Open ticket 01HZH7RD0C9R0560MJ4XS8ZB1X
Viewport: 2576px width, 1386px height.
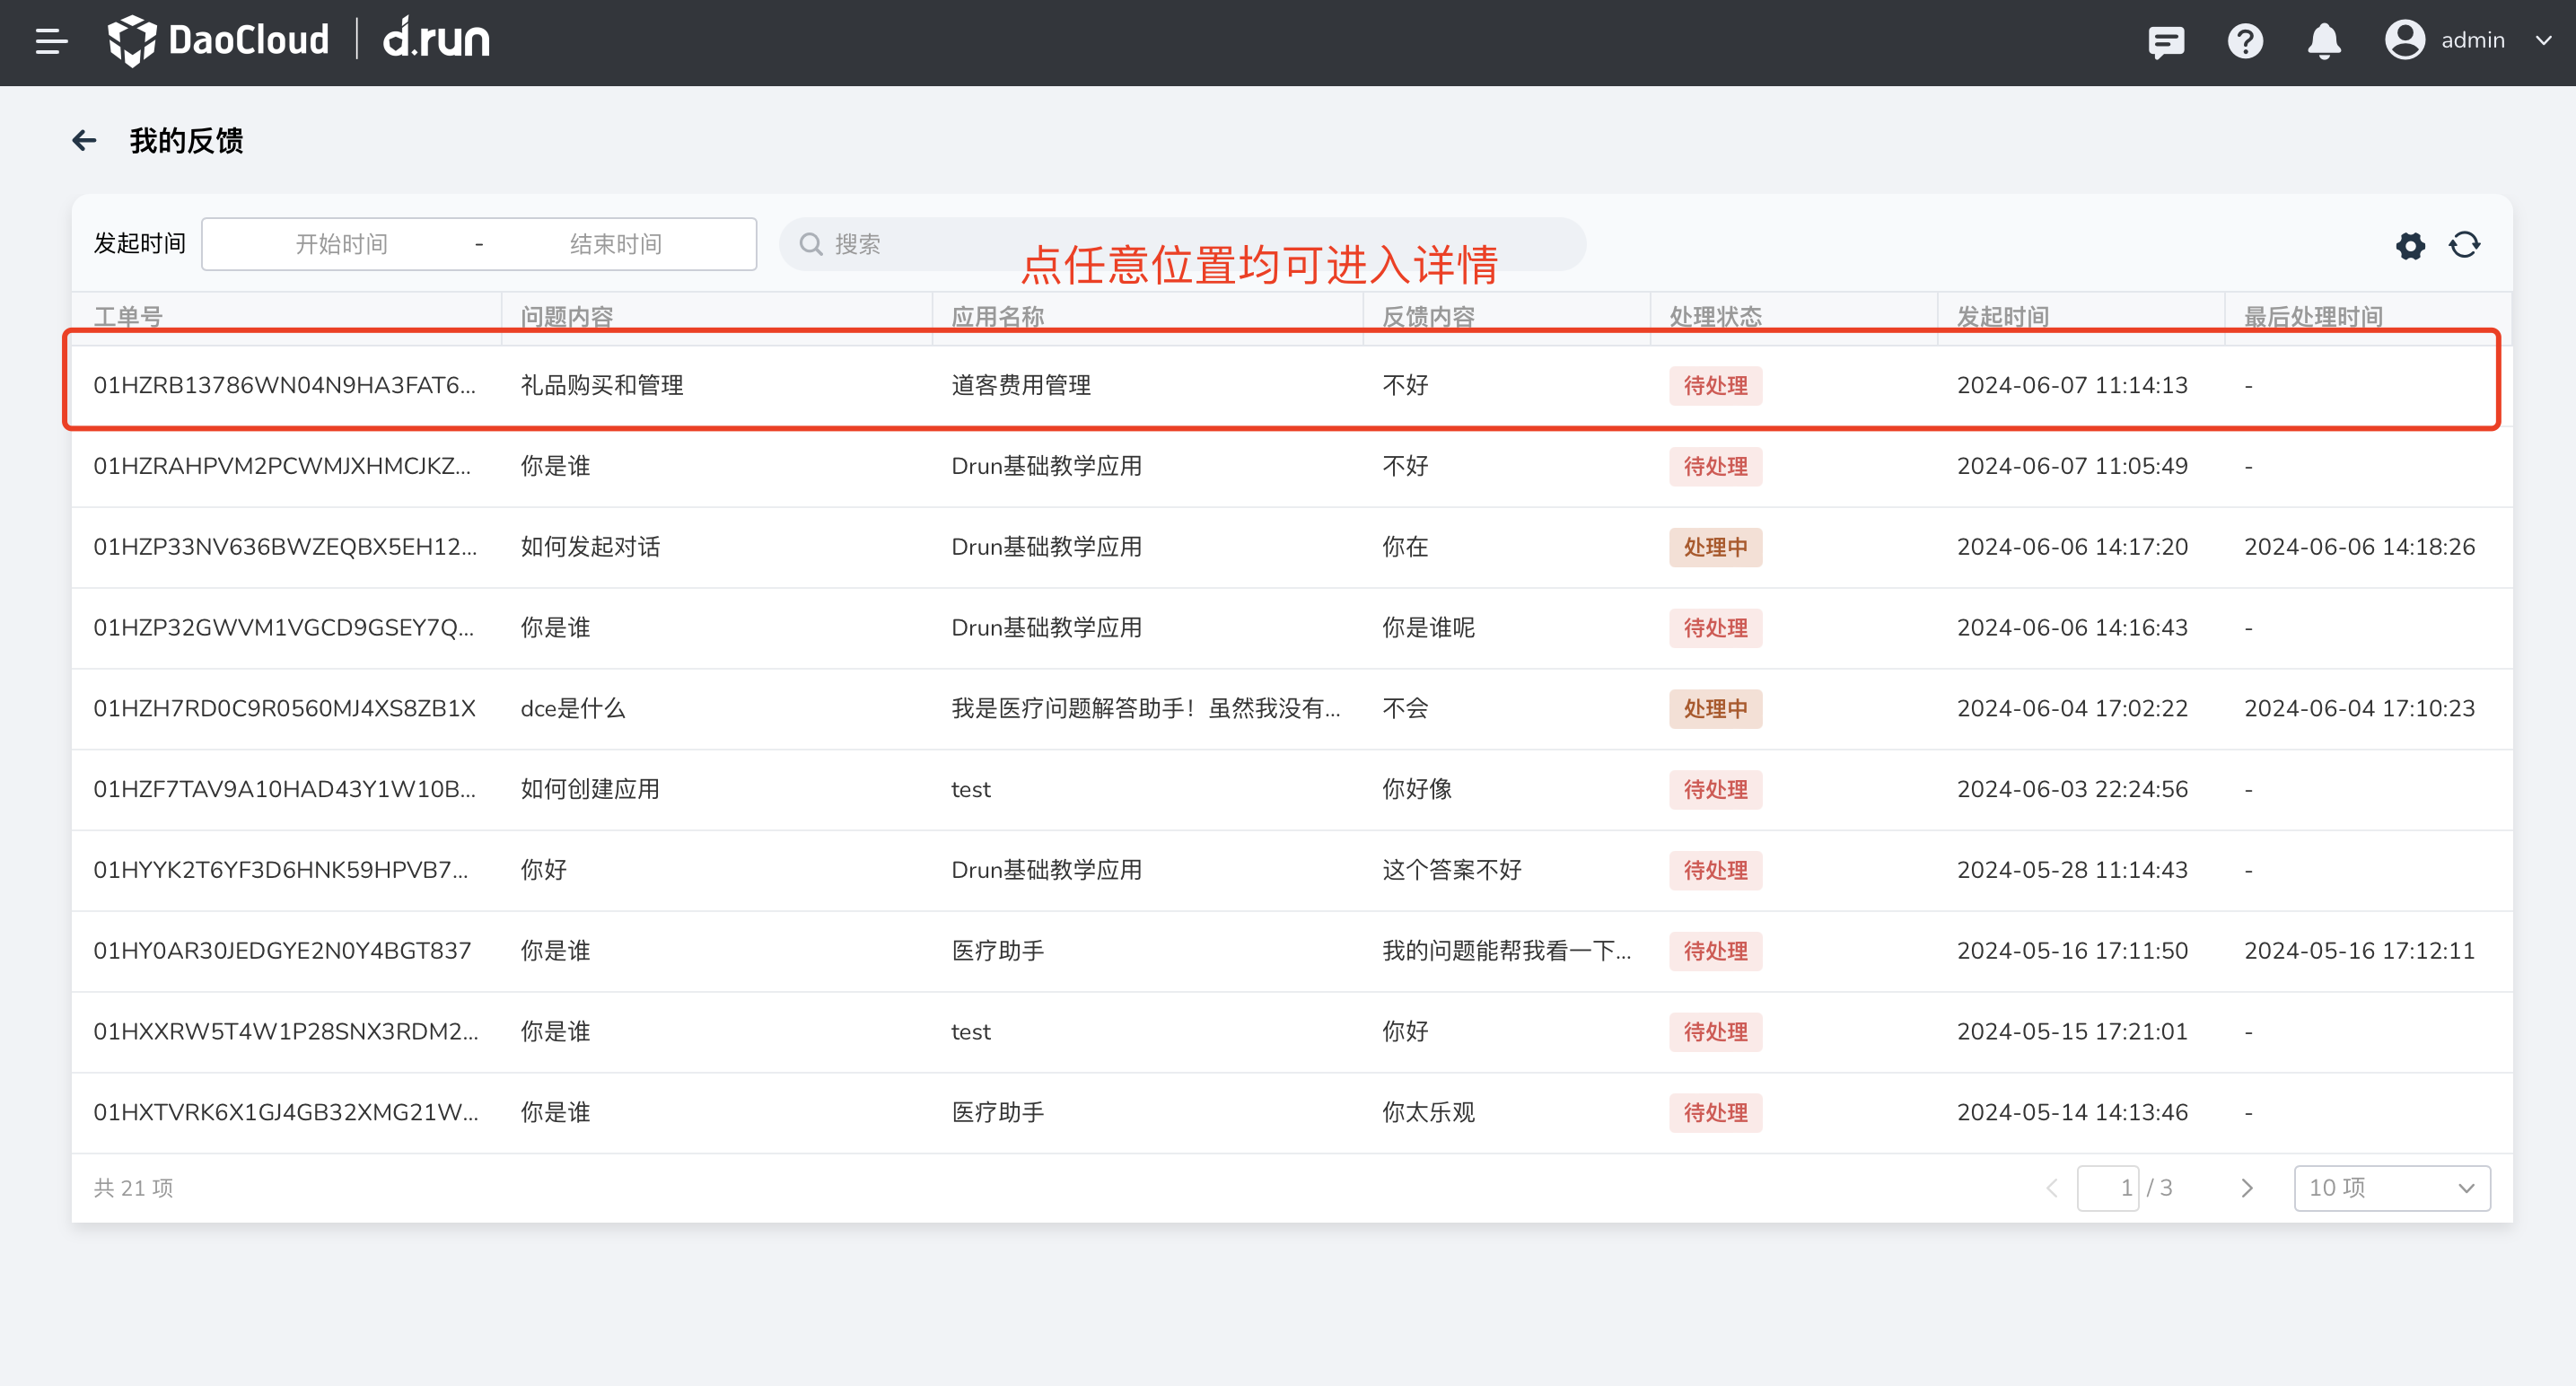[x=284, y=708]
